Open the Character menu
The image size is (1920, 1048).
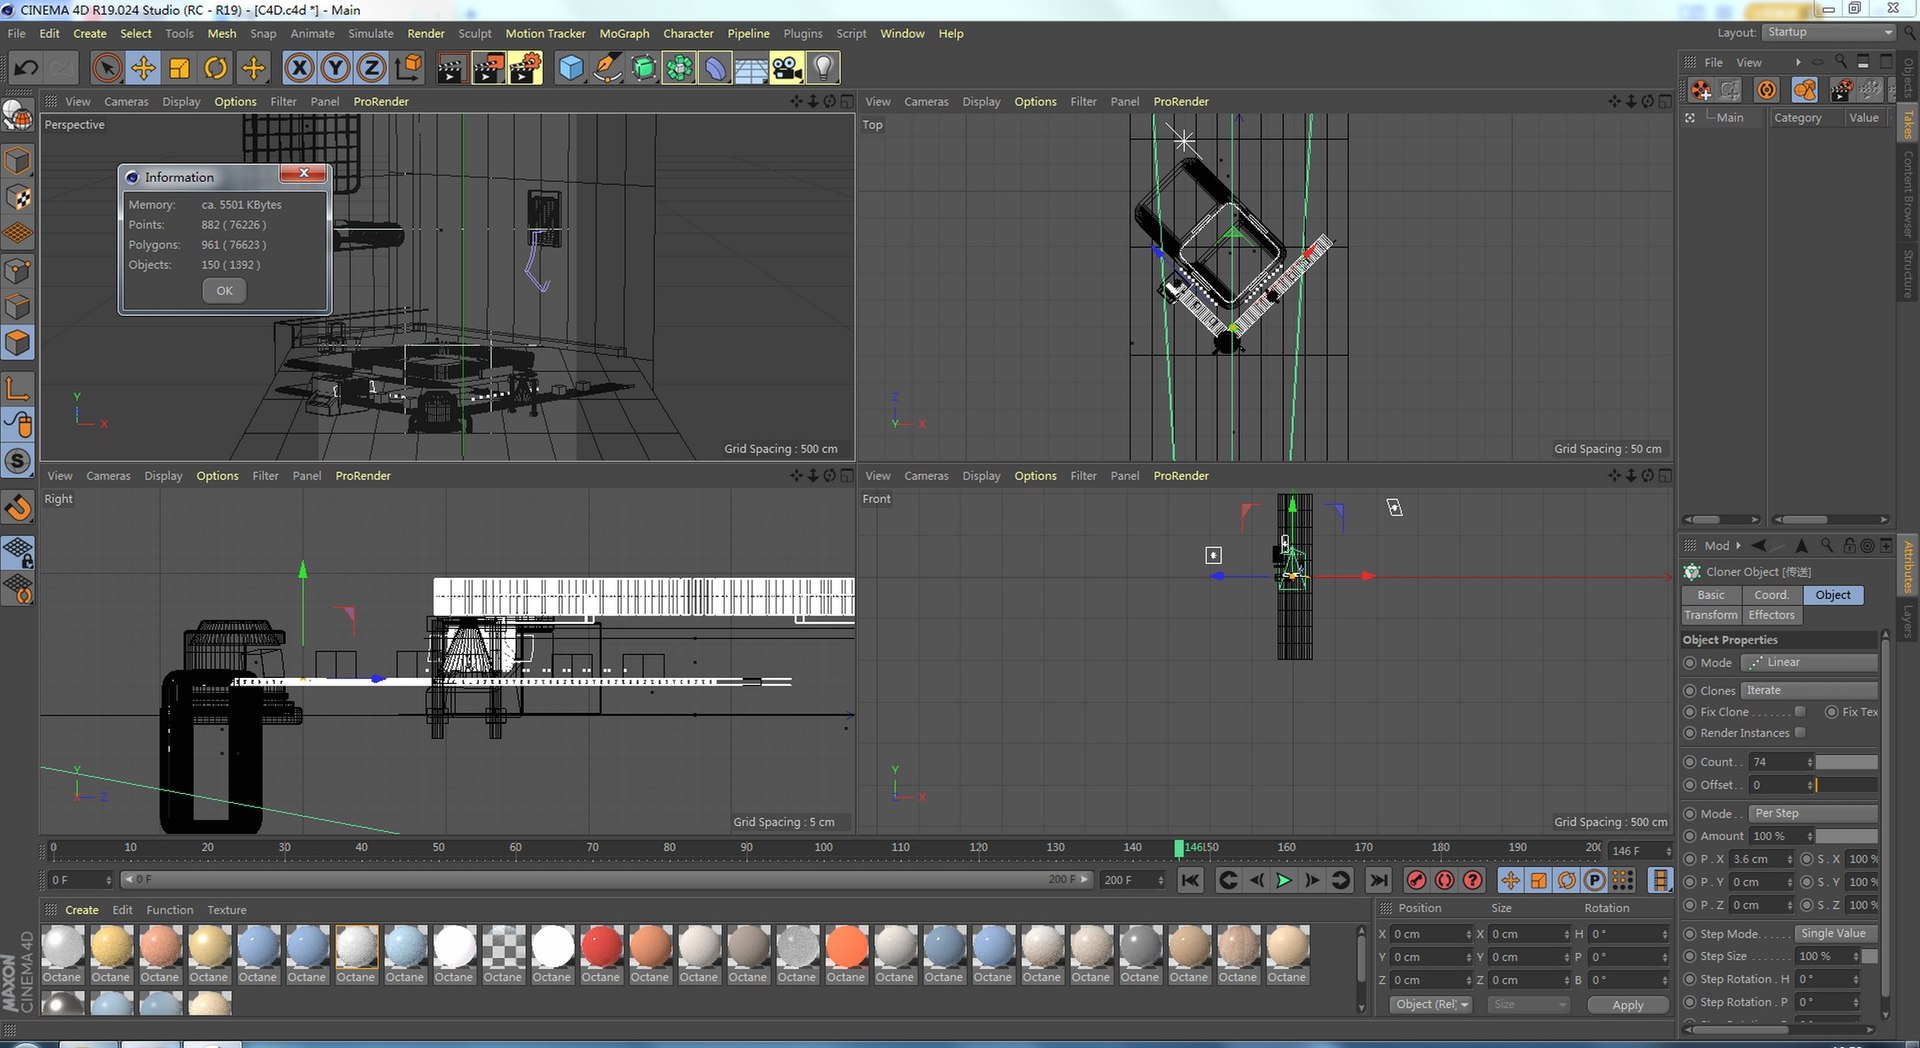688,33
